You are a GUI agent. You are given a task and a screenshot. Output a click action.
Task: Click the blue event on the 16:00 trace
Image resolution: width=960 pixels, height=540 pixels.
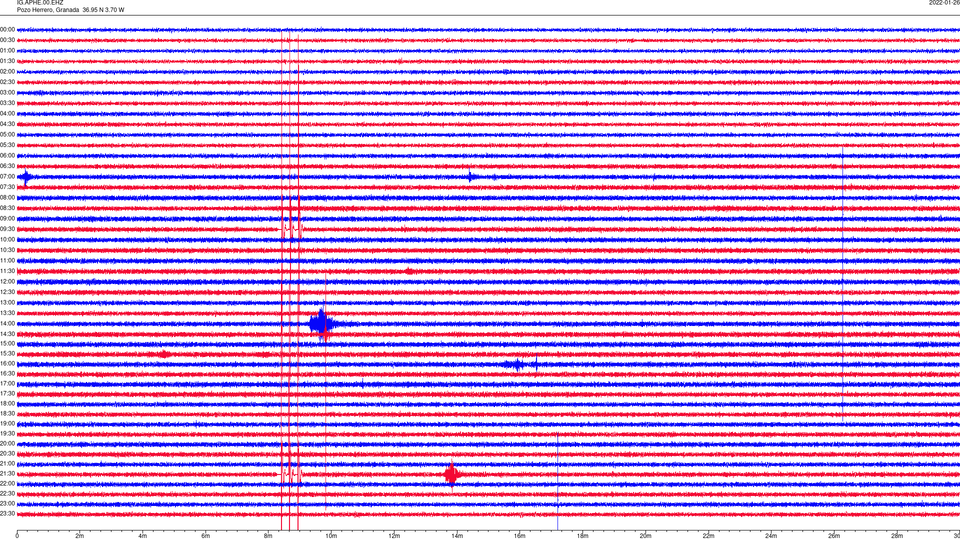[520, 365]
